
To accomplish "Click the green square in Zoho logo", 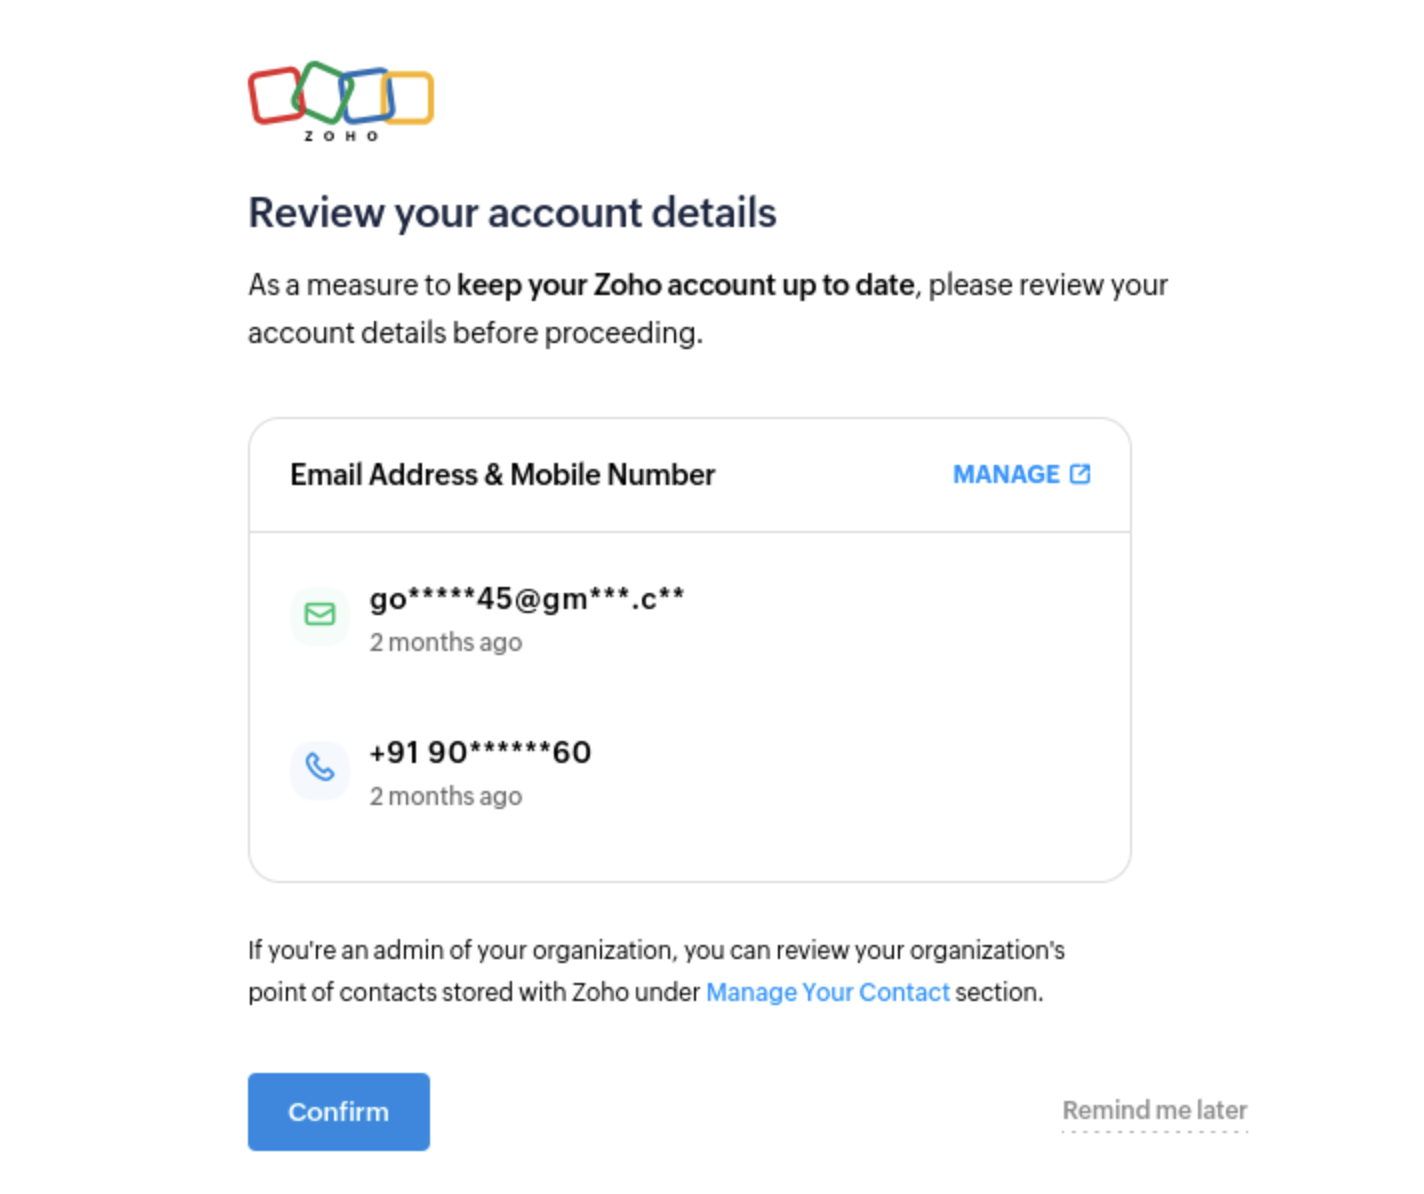I will [320, 92].
